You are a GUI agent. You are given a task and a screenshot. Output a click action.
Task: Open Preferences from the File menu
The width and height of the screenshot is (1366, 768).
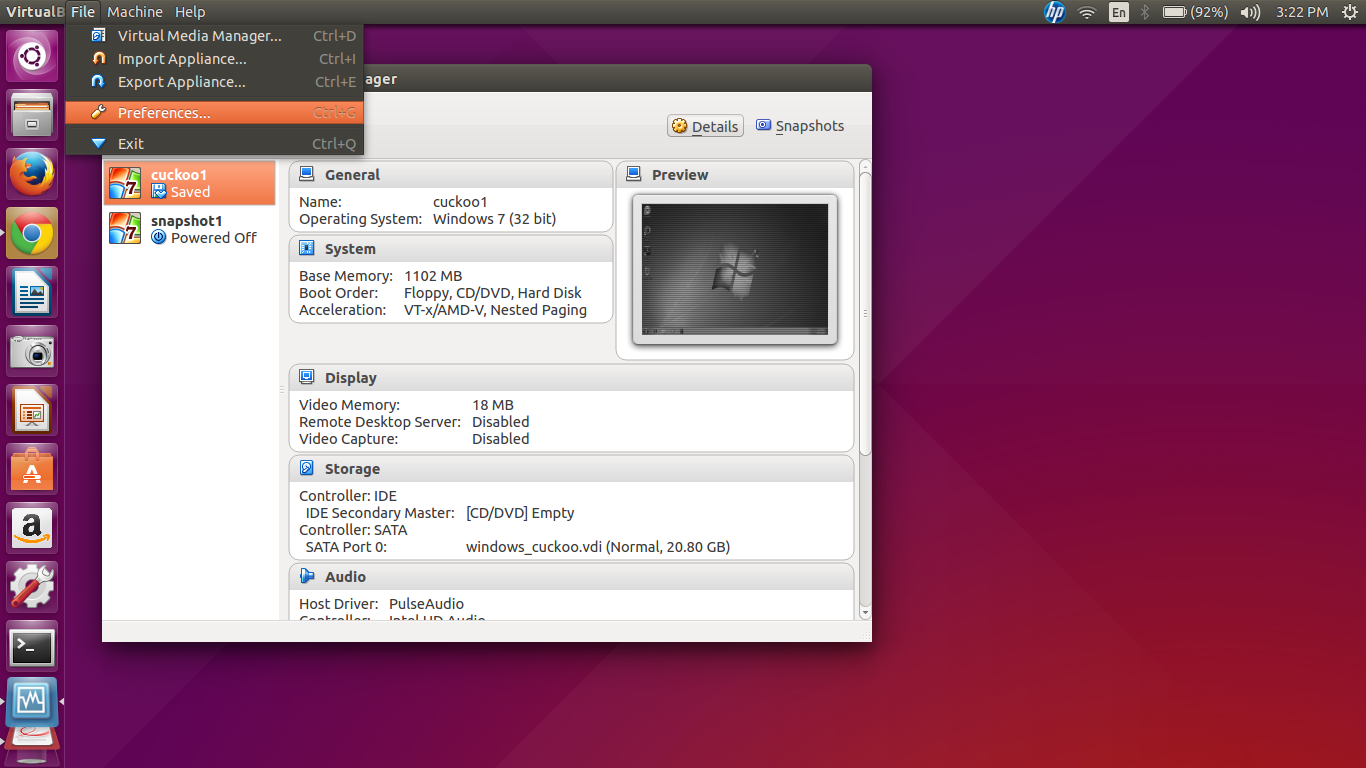pos(214,113)
